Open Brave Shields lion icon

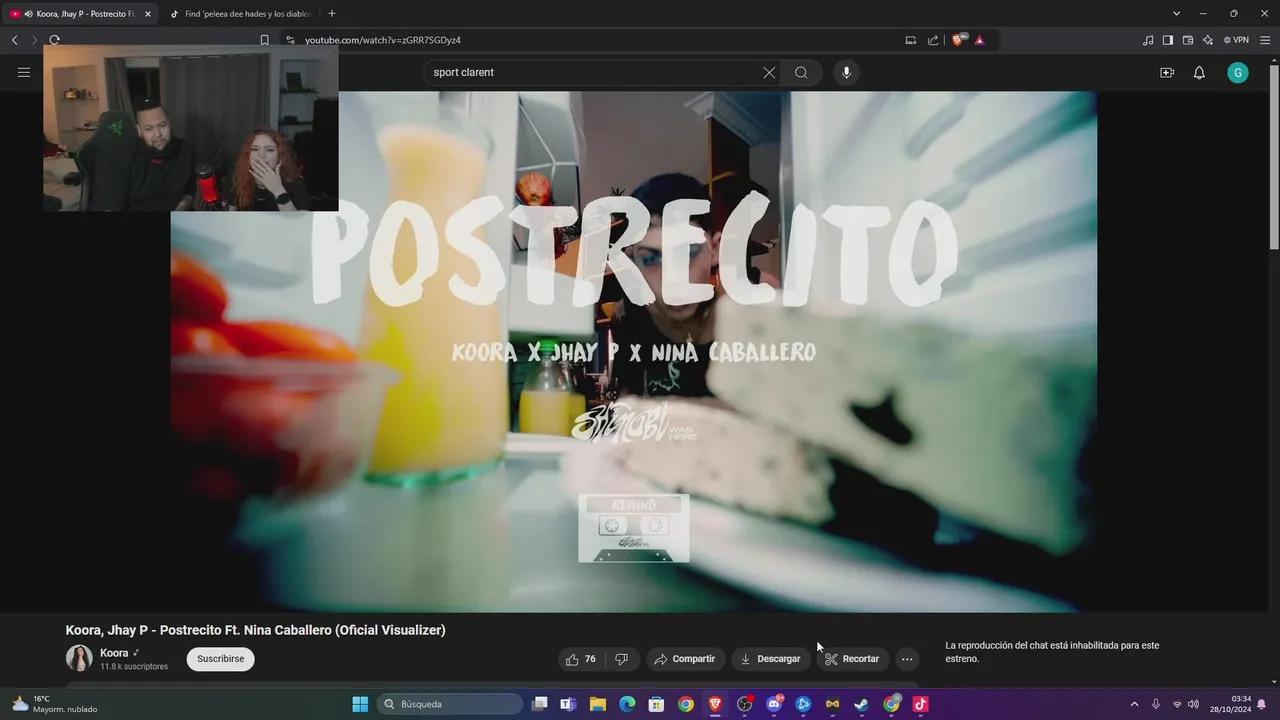(x=959, y=40)
